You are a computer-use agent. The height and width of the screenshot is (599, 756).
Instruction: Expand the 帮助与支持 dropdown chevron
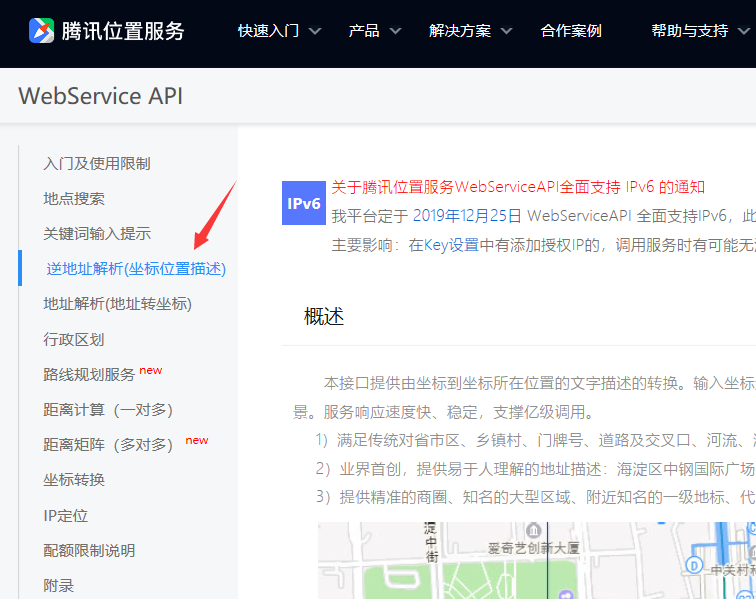pyautogui.click(x=744, y=31)
